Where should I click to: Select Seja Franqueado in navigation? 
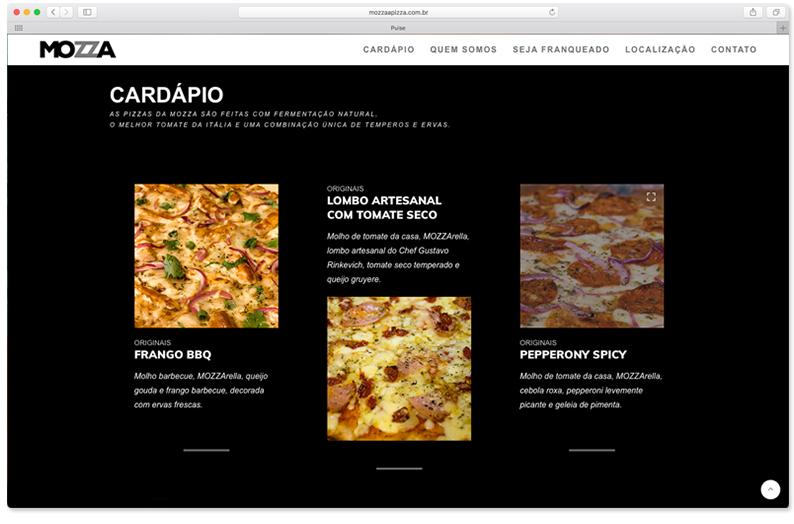click(x=560, y=50)
